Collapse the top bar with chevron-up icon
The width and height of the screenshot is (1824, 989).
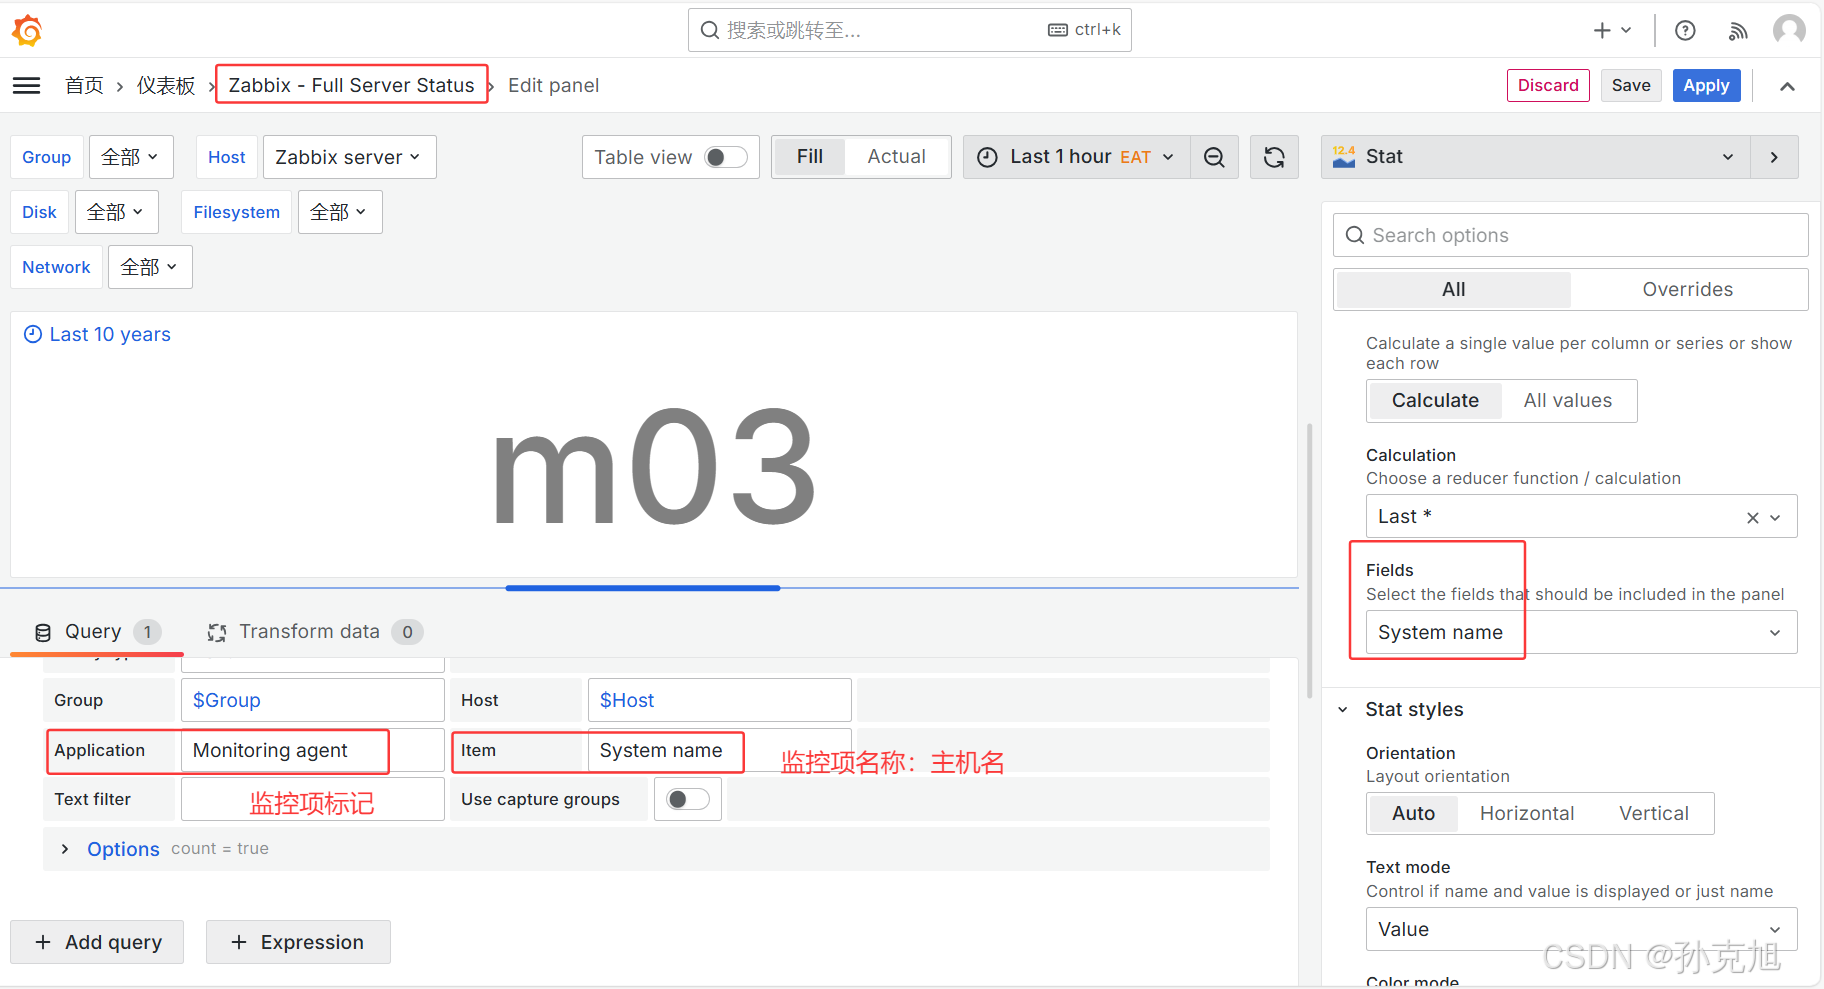coord(1787,86)
